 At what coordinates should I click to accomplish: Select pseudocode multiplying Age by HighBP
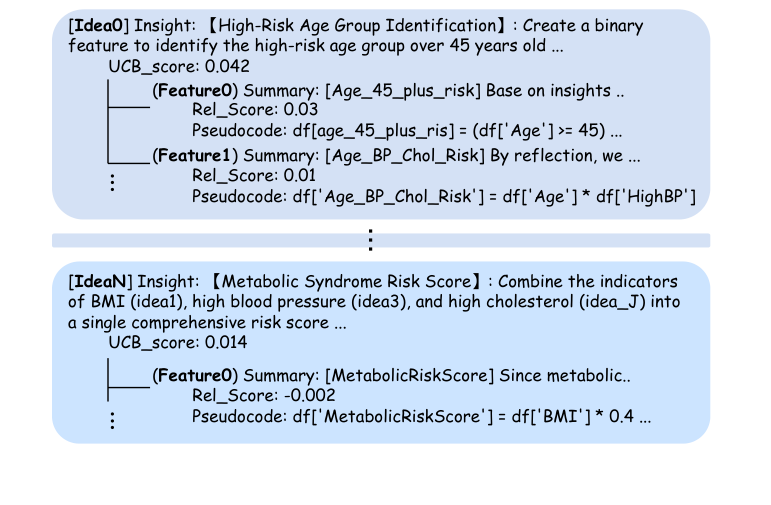(x=444, y=196)
